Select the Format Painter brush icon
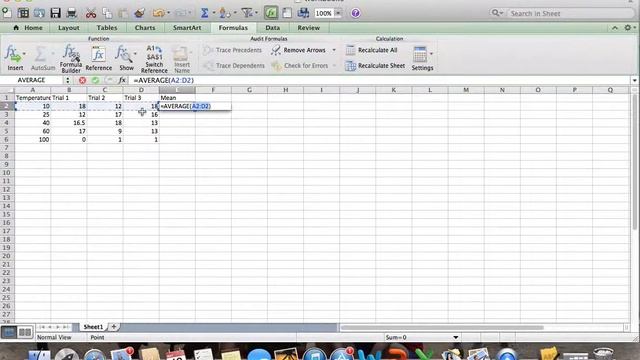640x360 pixels. (x=140, y=13)
